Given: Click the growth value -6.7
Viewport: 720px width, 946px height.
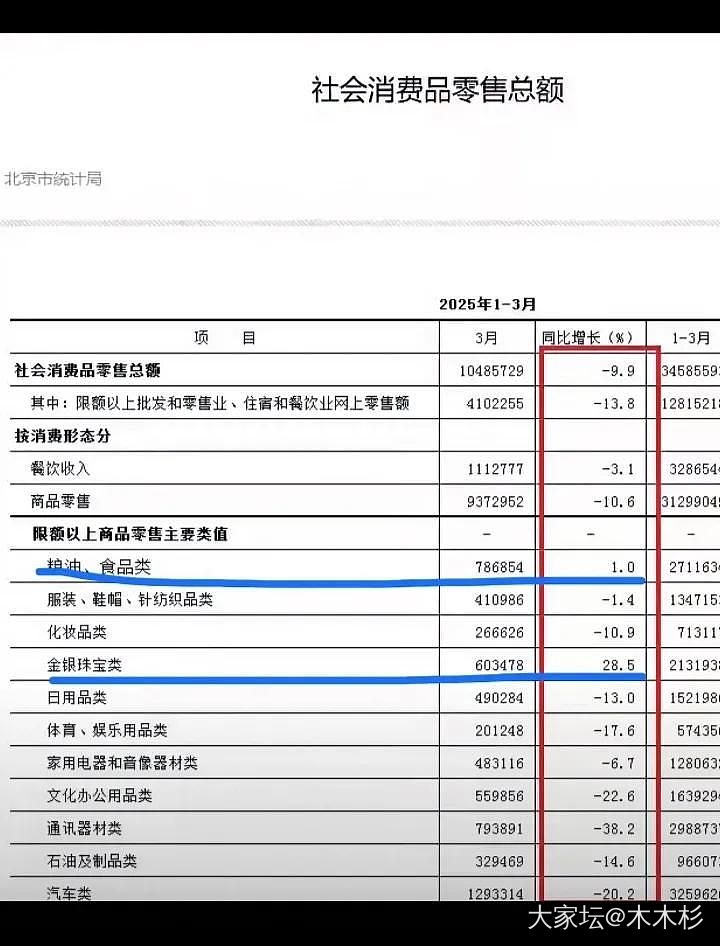Looking at the screenshot, I should [618, 763].
